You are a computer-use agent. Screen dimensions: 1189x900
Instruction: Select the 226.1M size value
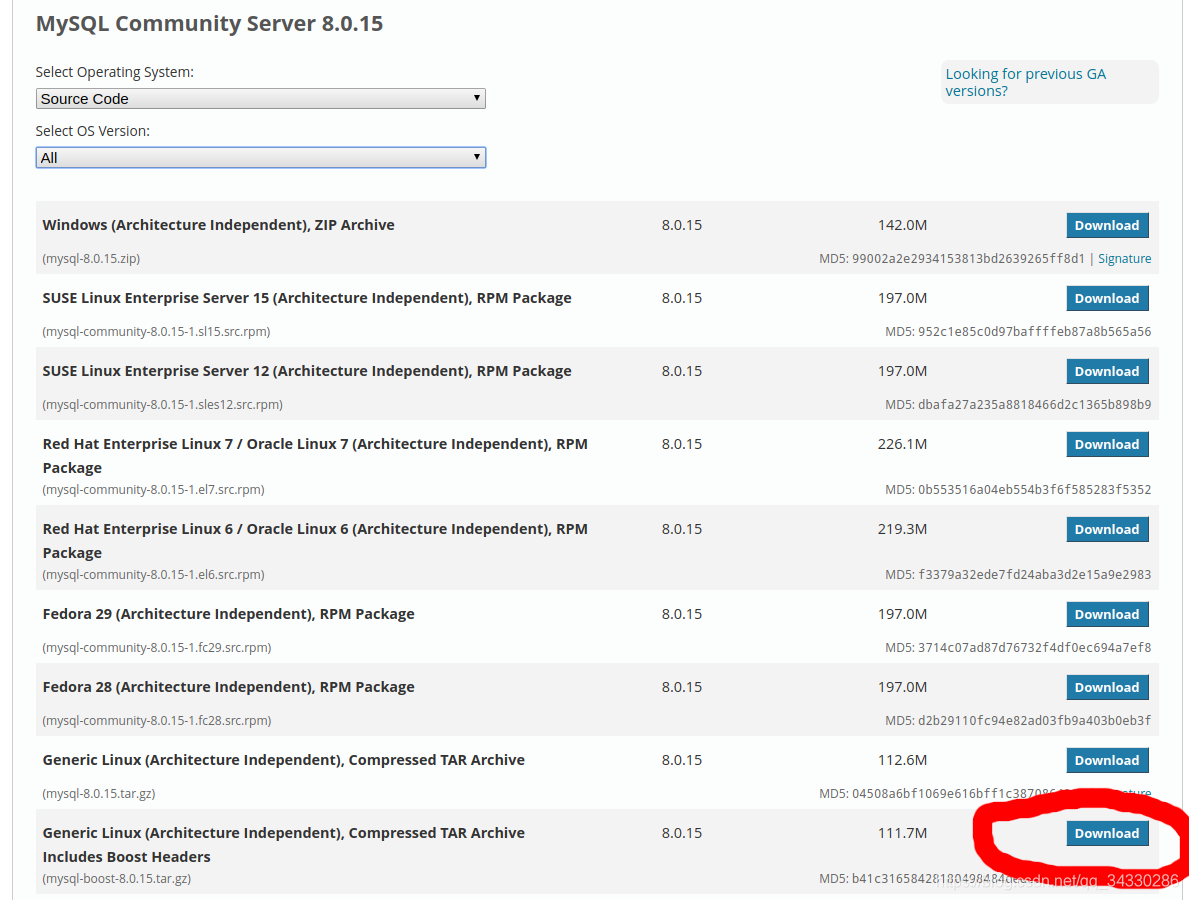click(x=902, y=444)
